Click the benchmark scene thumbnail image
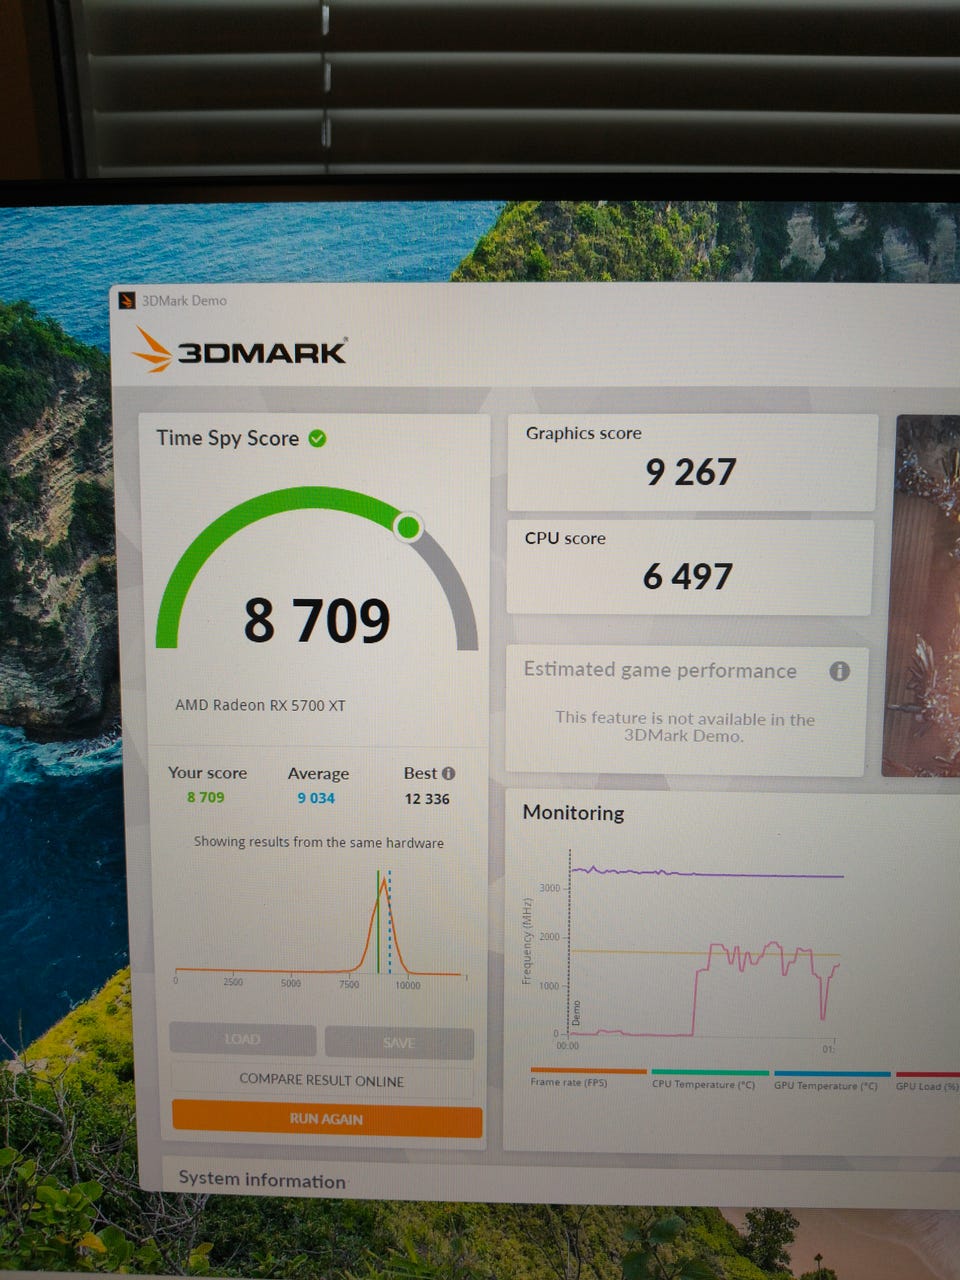Viewport: 960px width, 1280px height. [x=921, y=596]
